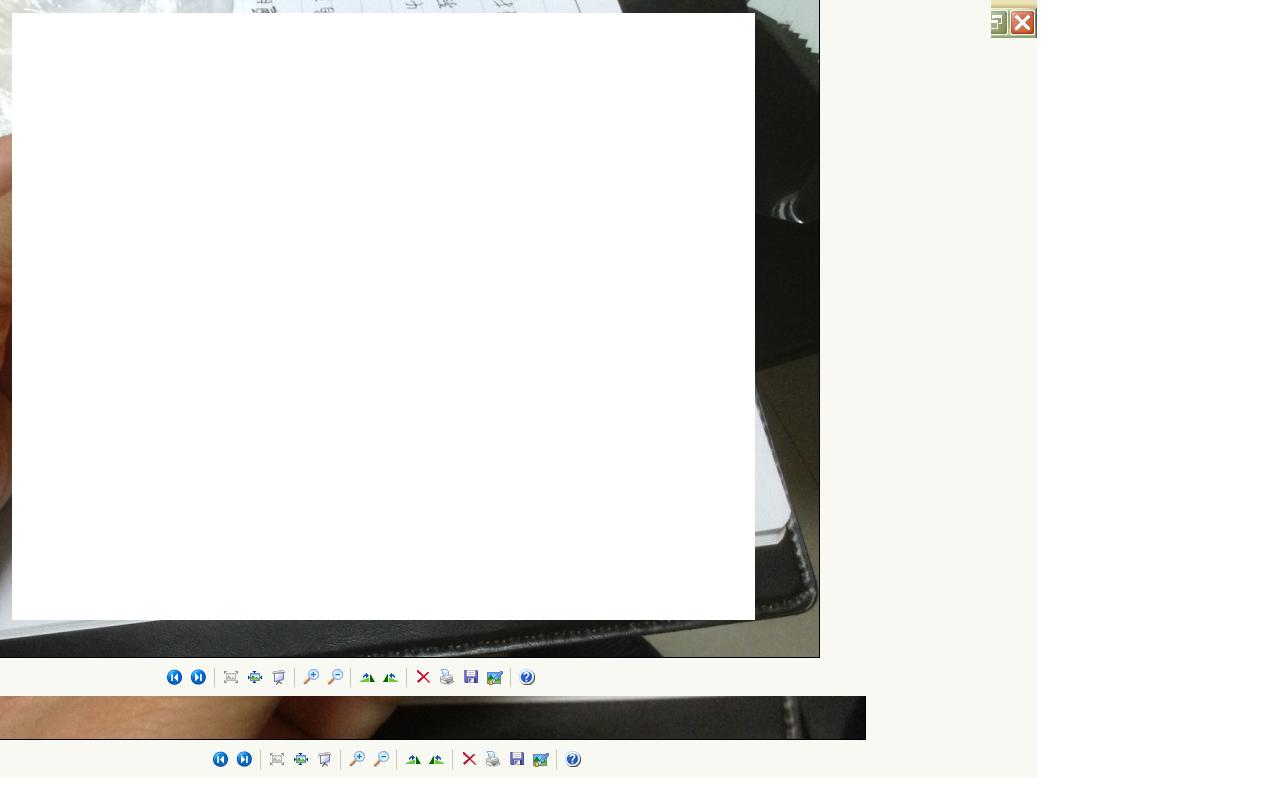Zoom Out using upper toolbar magnifier
1280x800 pixels.
(335, 677)
